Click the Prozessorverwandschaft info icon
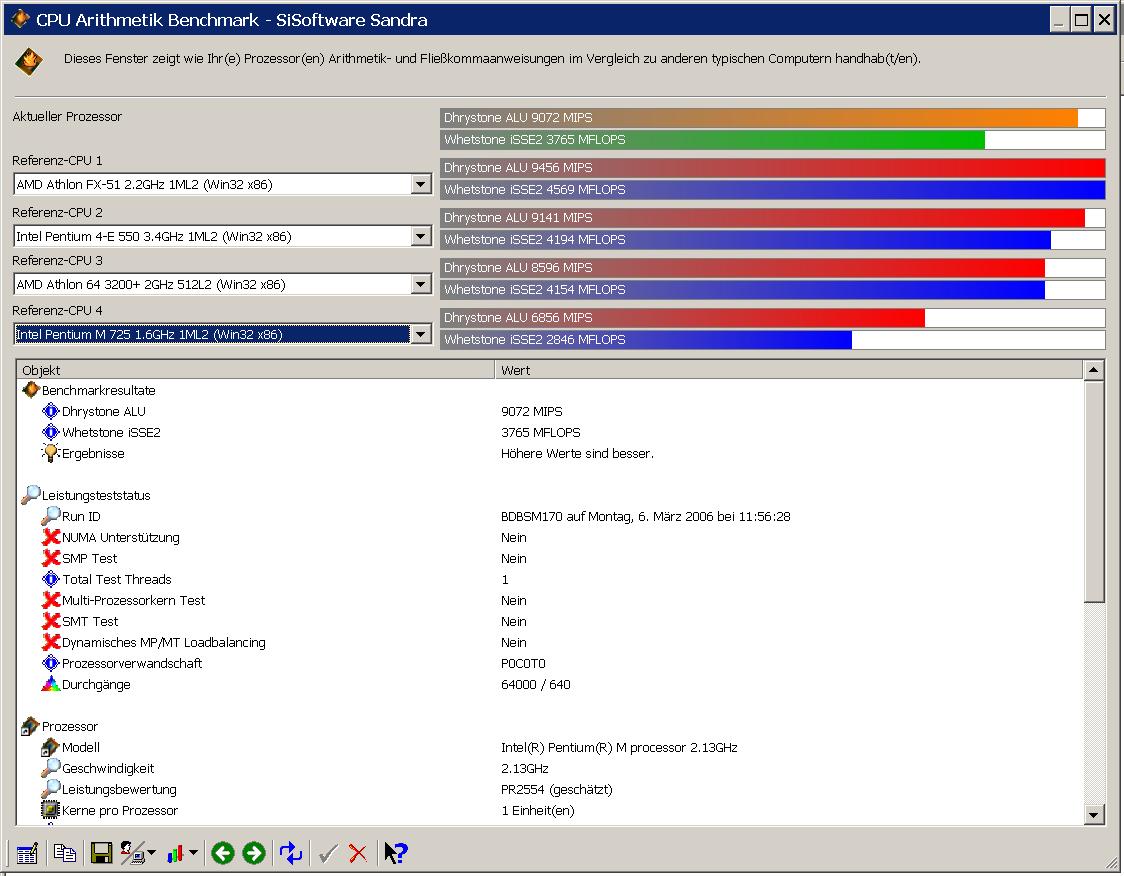 pyautogui.click(x=51, y=663)
